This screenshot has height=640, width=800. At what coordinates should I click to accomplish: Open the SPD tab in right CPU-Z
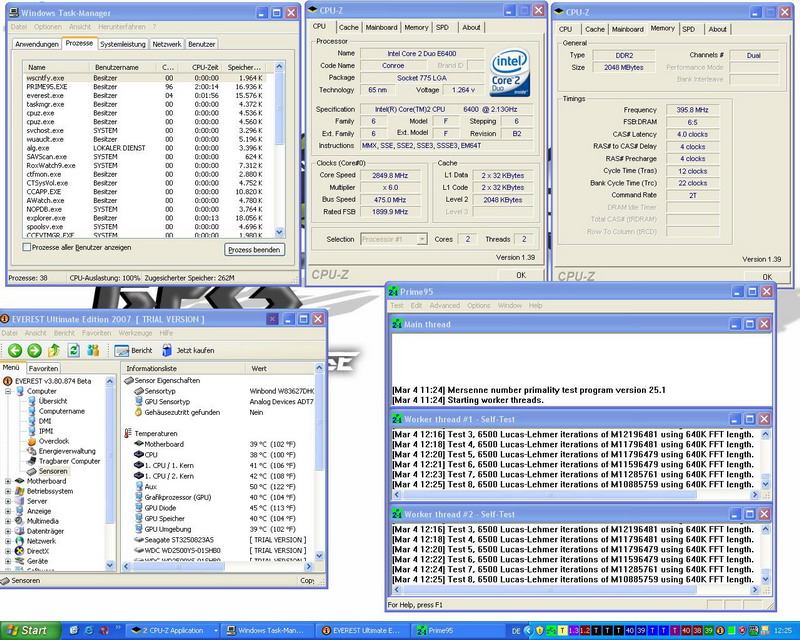pyautogui.click(x=689, y=29)
